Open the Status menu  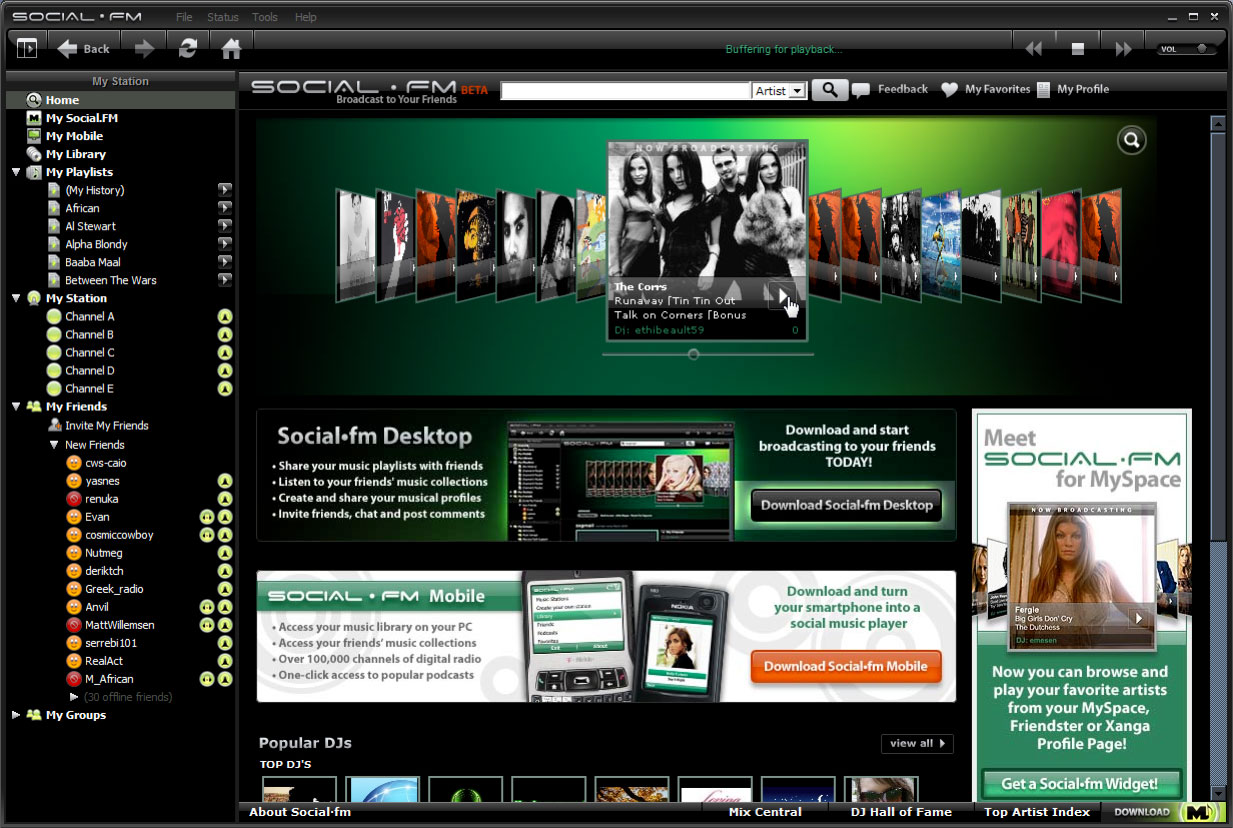(x=223, y=17)
